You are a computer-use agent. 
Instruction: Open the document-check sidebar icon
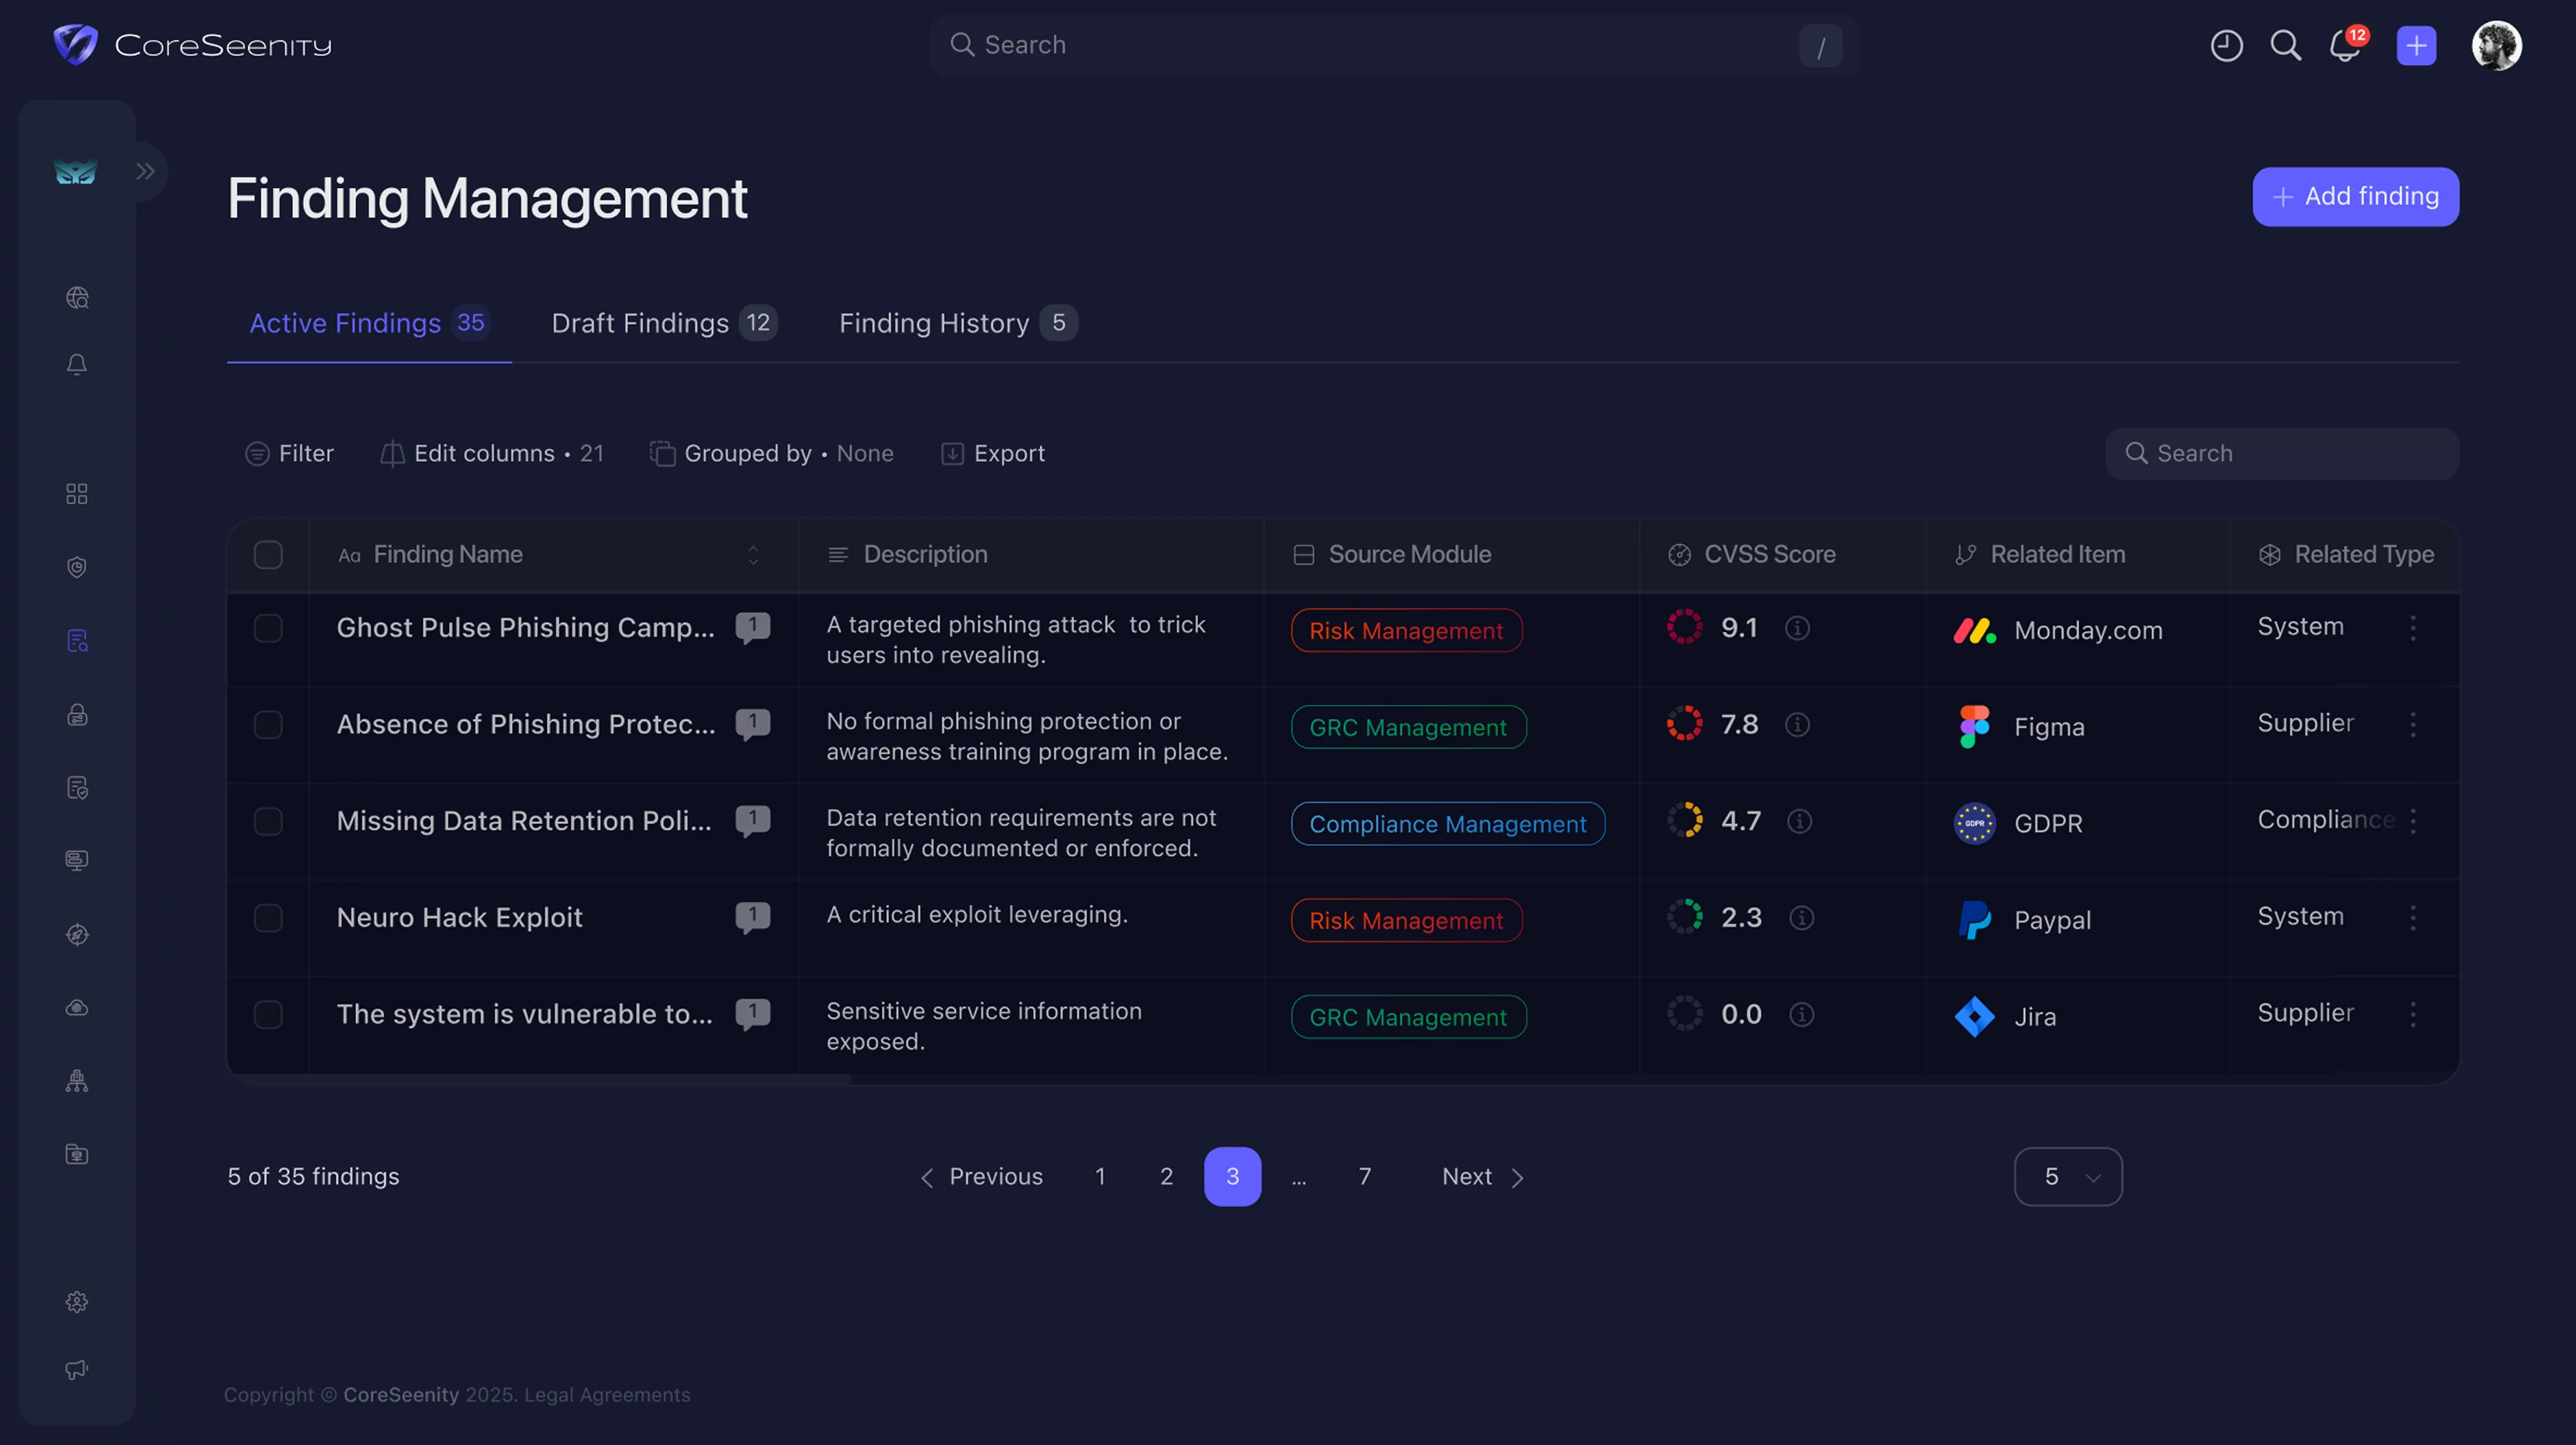[x=77, y=788]
